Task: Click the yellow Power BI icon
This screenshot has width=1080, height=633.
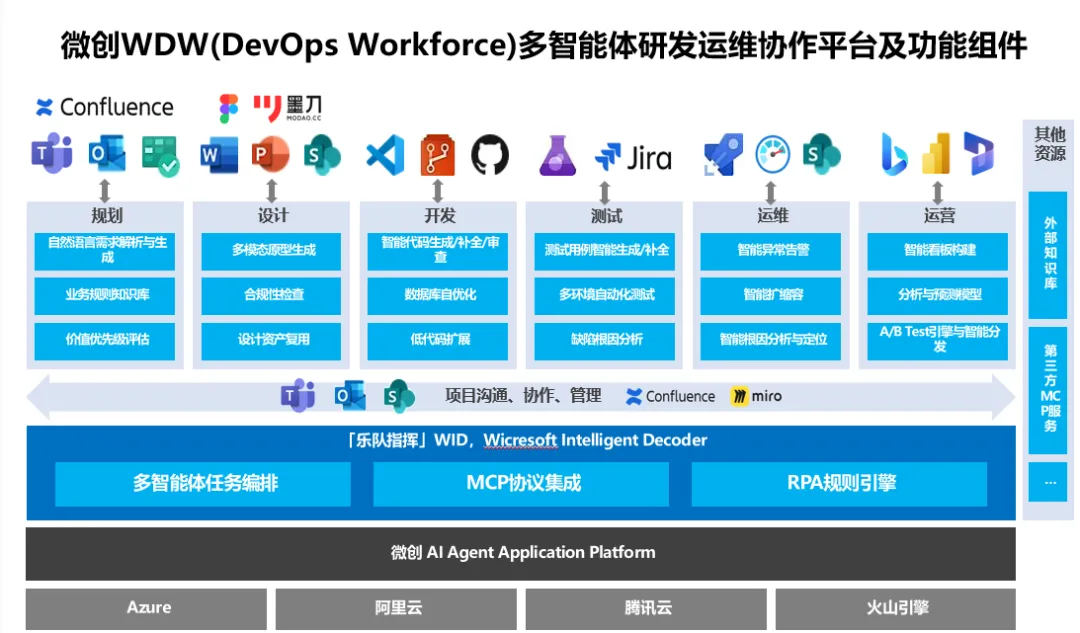Action: pos(936,153)
